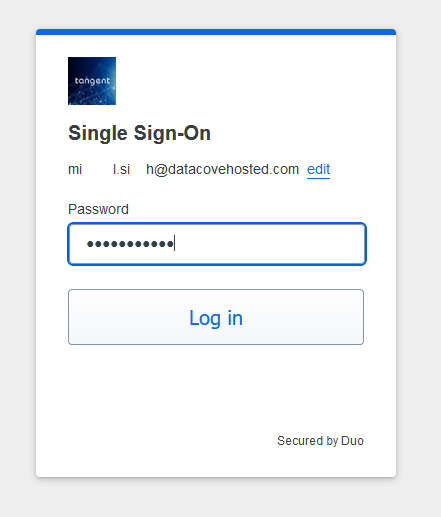Screen dimensions: 441x517
Task: Select the edit link beside the email
Action: pyautogui.click(x=318, y=169)
